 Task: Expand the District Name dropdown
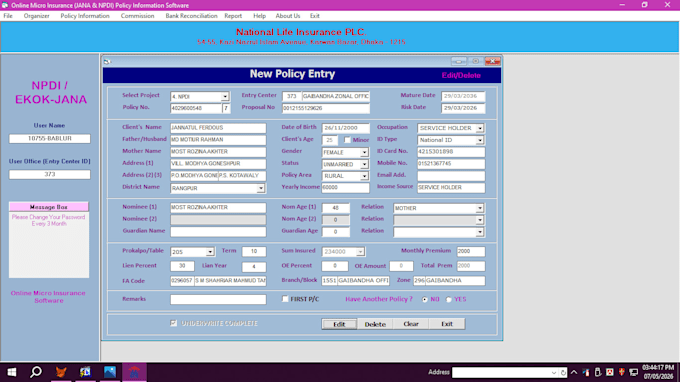pos(260,189)
